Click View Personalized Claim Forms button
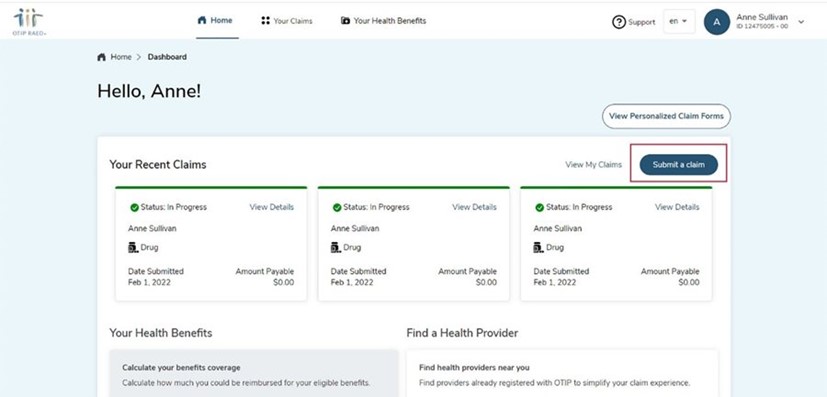This screenshot has height=397, width=827. click(x=666, y=116)
